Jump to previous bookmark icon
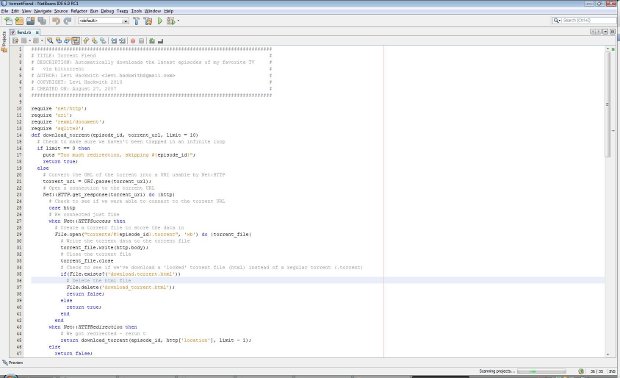Image resolution: width=620 pixels, height=378 pixels. (x=86, y=41)
